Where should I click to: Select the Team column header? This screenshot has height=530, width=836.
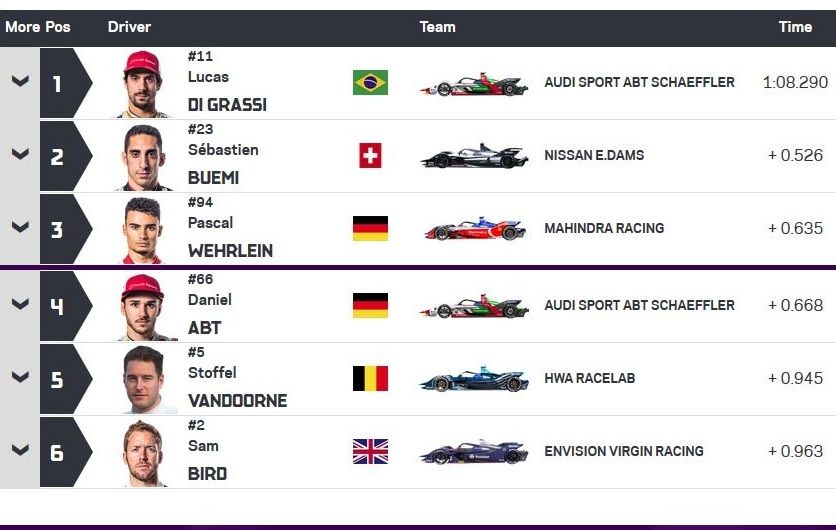click(437, 27)
